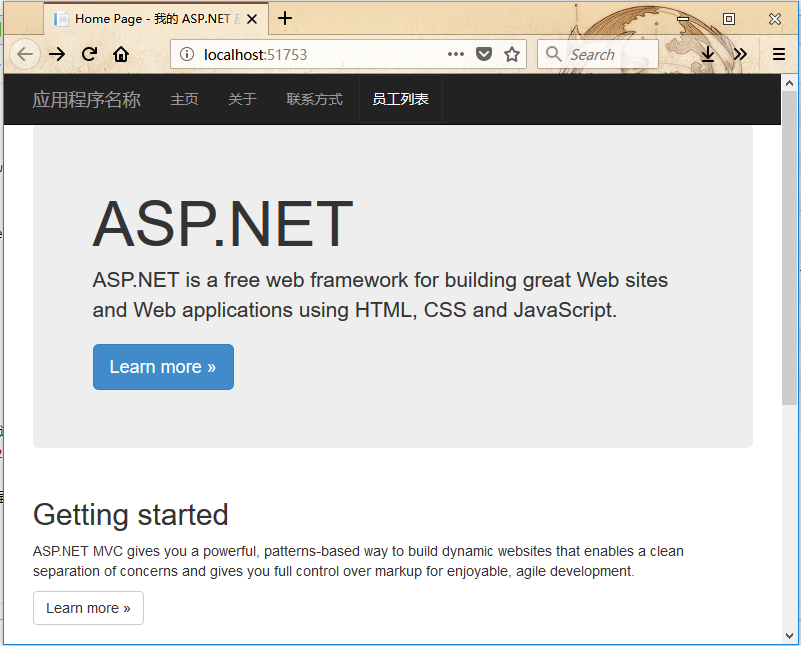Click the browser back arrow button
801x646 pixels.
point(25,54)
